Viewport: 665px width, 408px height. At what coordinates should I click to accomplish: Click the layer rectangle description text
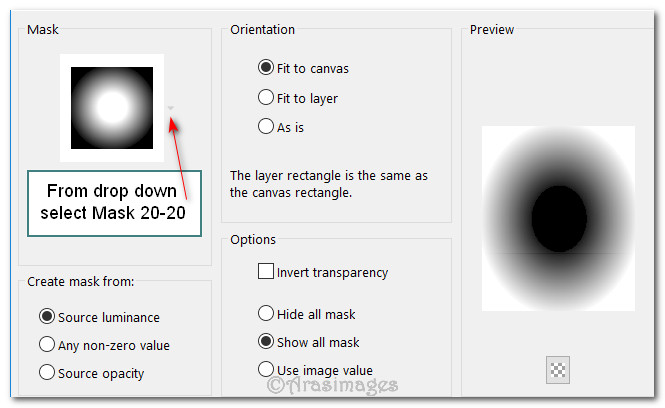[329, 184]
